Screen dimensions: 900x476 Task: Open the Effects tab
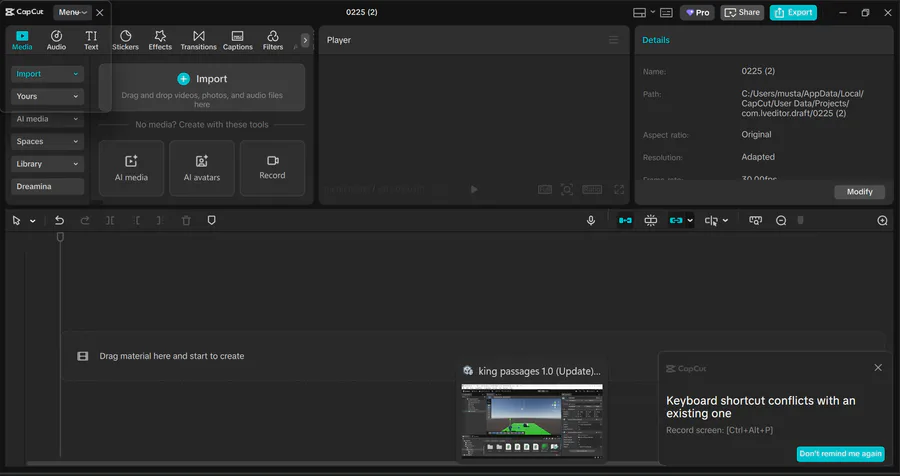click(x=160, y=40)
